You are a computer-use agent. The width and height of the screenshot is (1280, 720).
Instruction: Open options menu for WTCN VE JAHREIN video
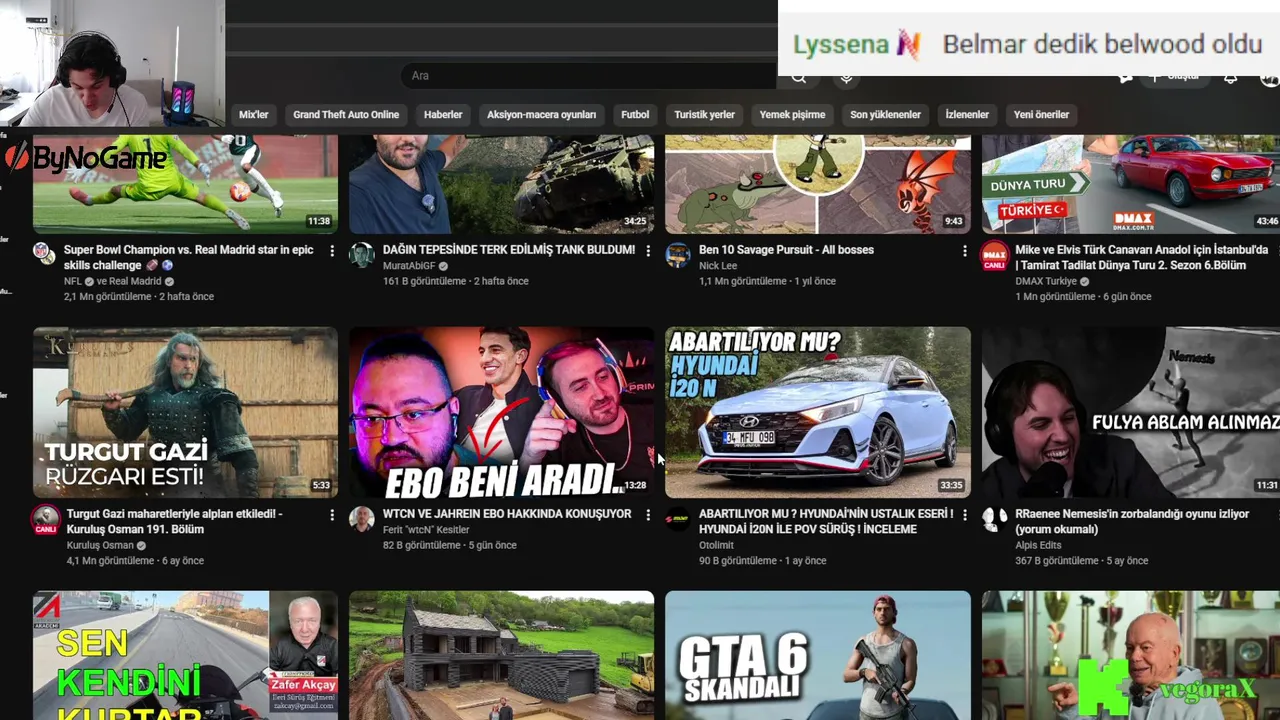(x=648, y=514)
